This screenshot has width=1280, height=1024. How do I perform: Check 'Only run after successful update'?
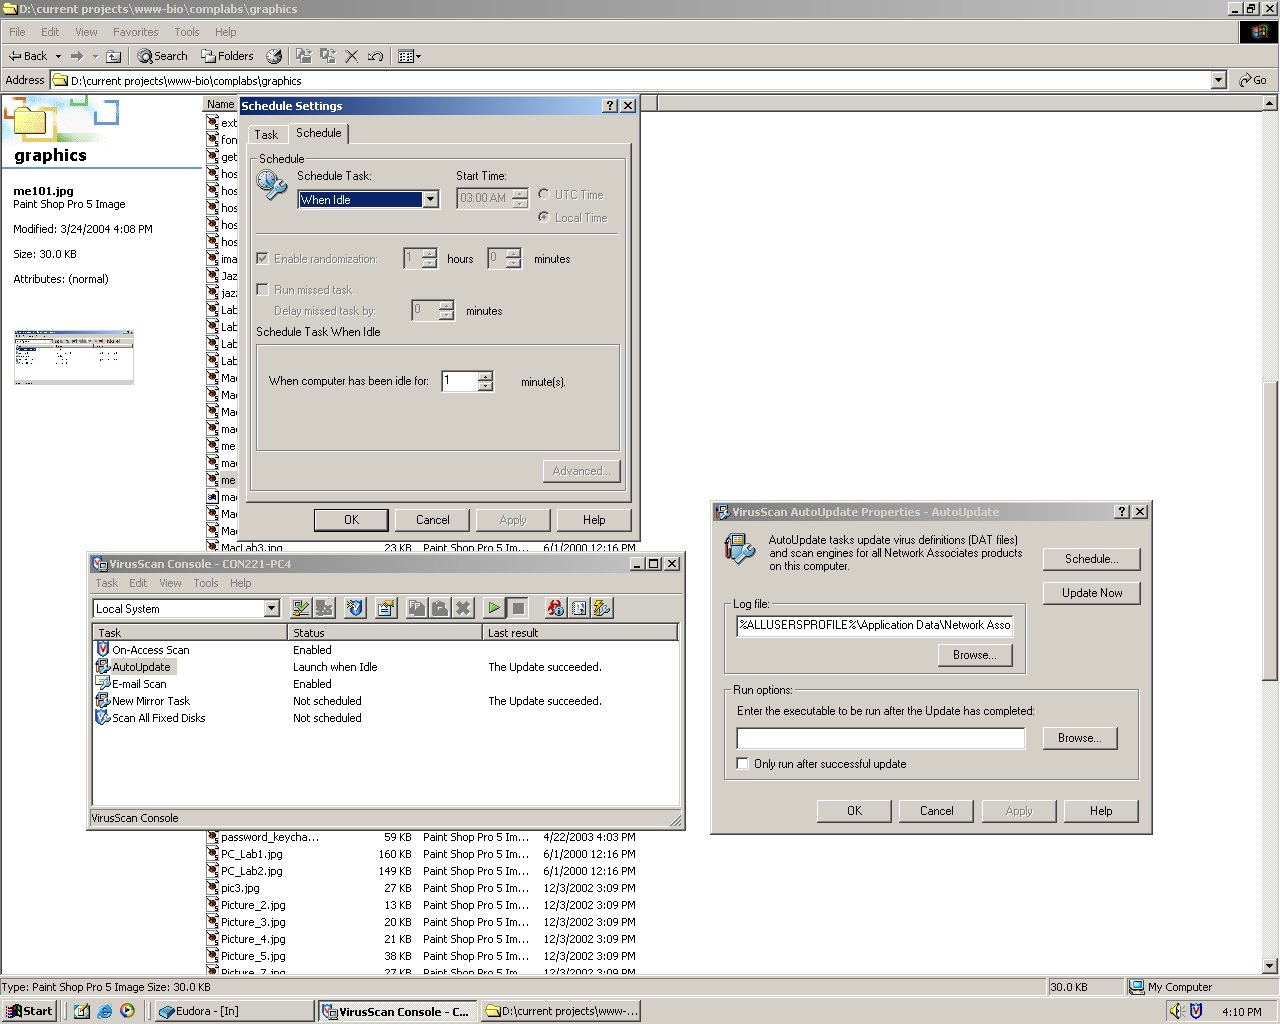coord(742,763)
